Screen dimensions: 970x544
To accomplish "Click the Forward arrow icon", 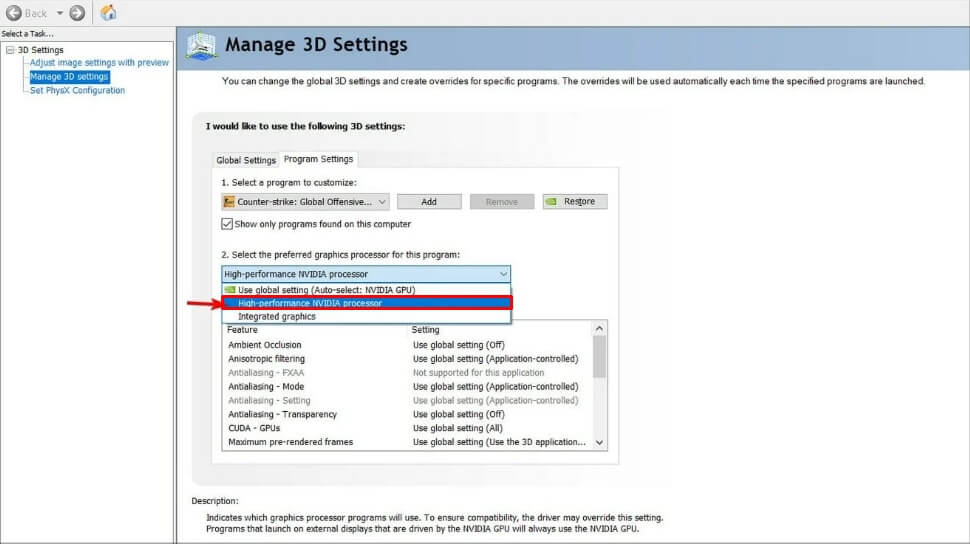I will point(77,13).
